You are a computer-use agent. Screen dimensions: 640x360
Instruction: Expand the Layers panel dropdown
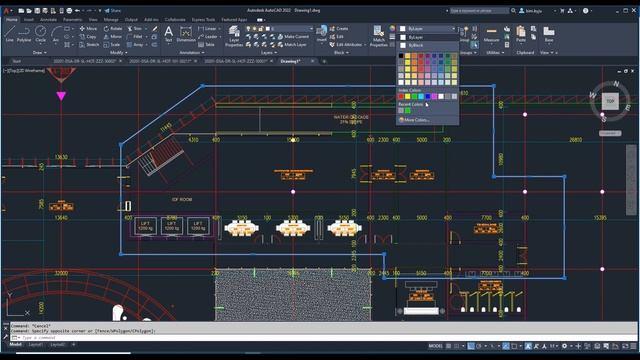click(x=269, y=53)
